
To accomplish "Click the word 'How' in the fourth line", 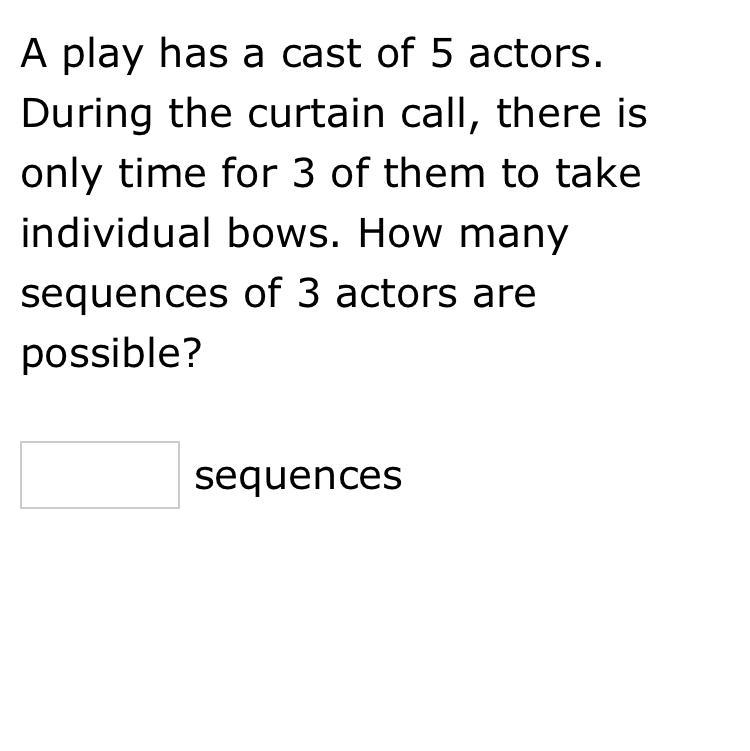I will pos(400,234).
